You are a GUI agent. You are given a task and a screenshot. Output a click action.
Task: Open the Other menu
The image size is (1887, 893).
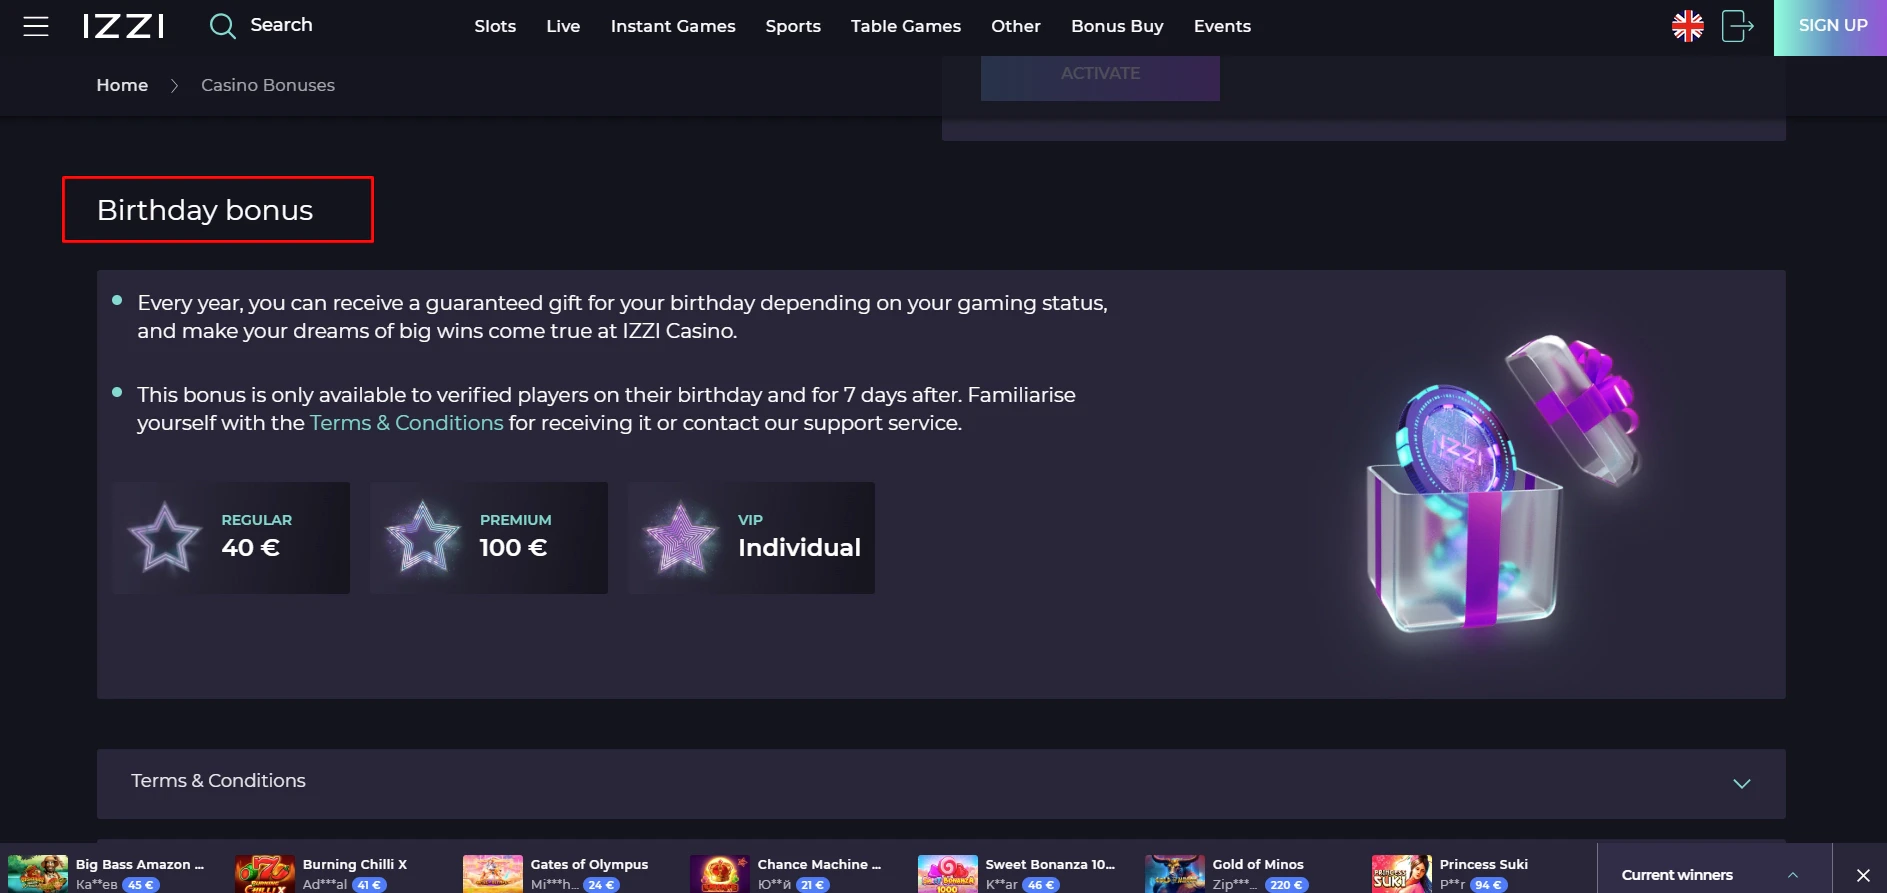(x=1016, y=26)
